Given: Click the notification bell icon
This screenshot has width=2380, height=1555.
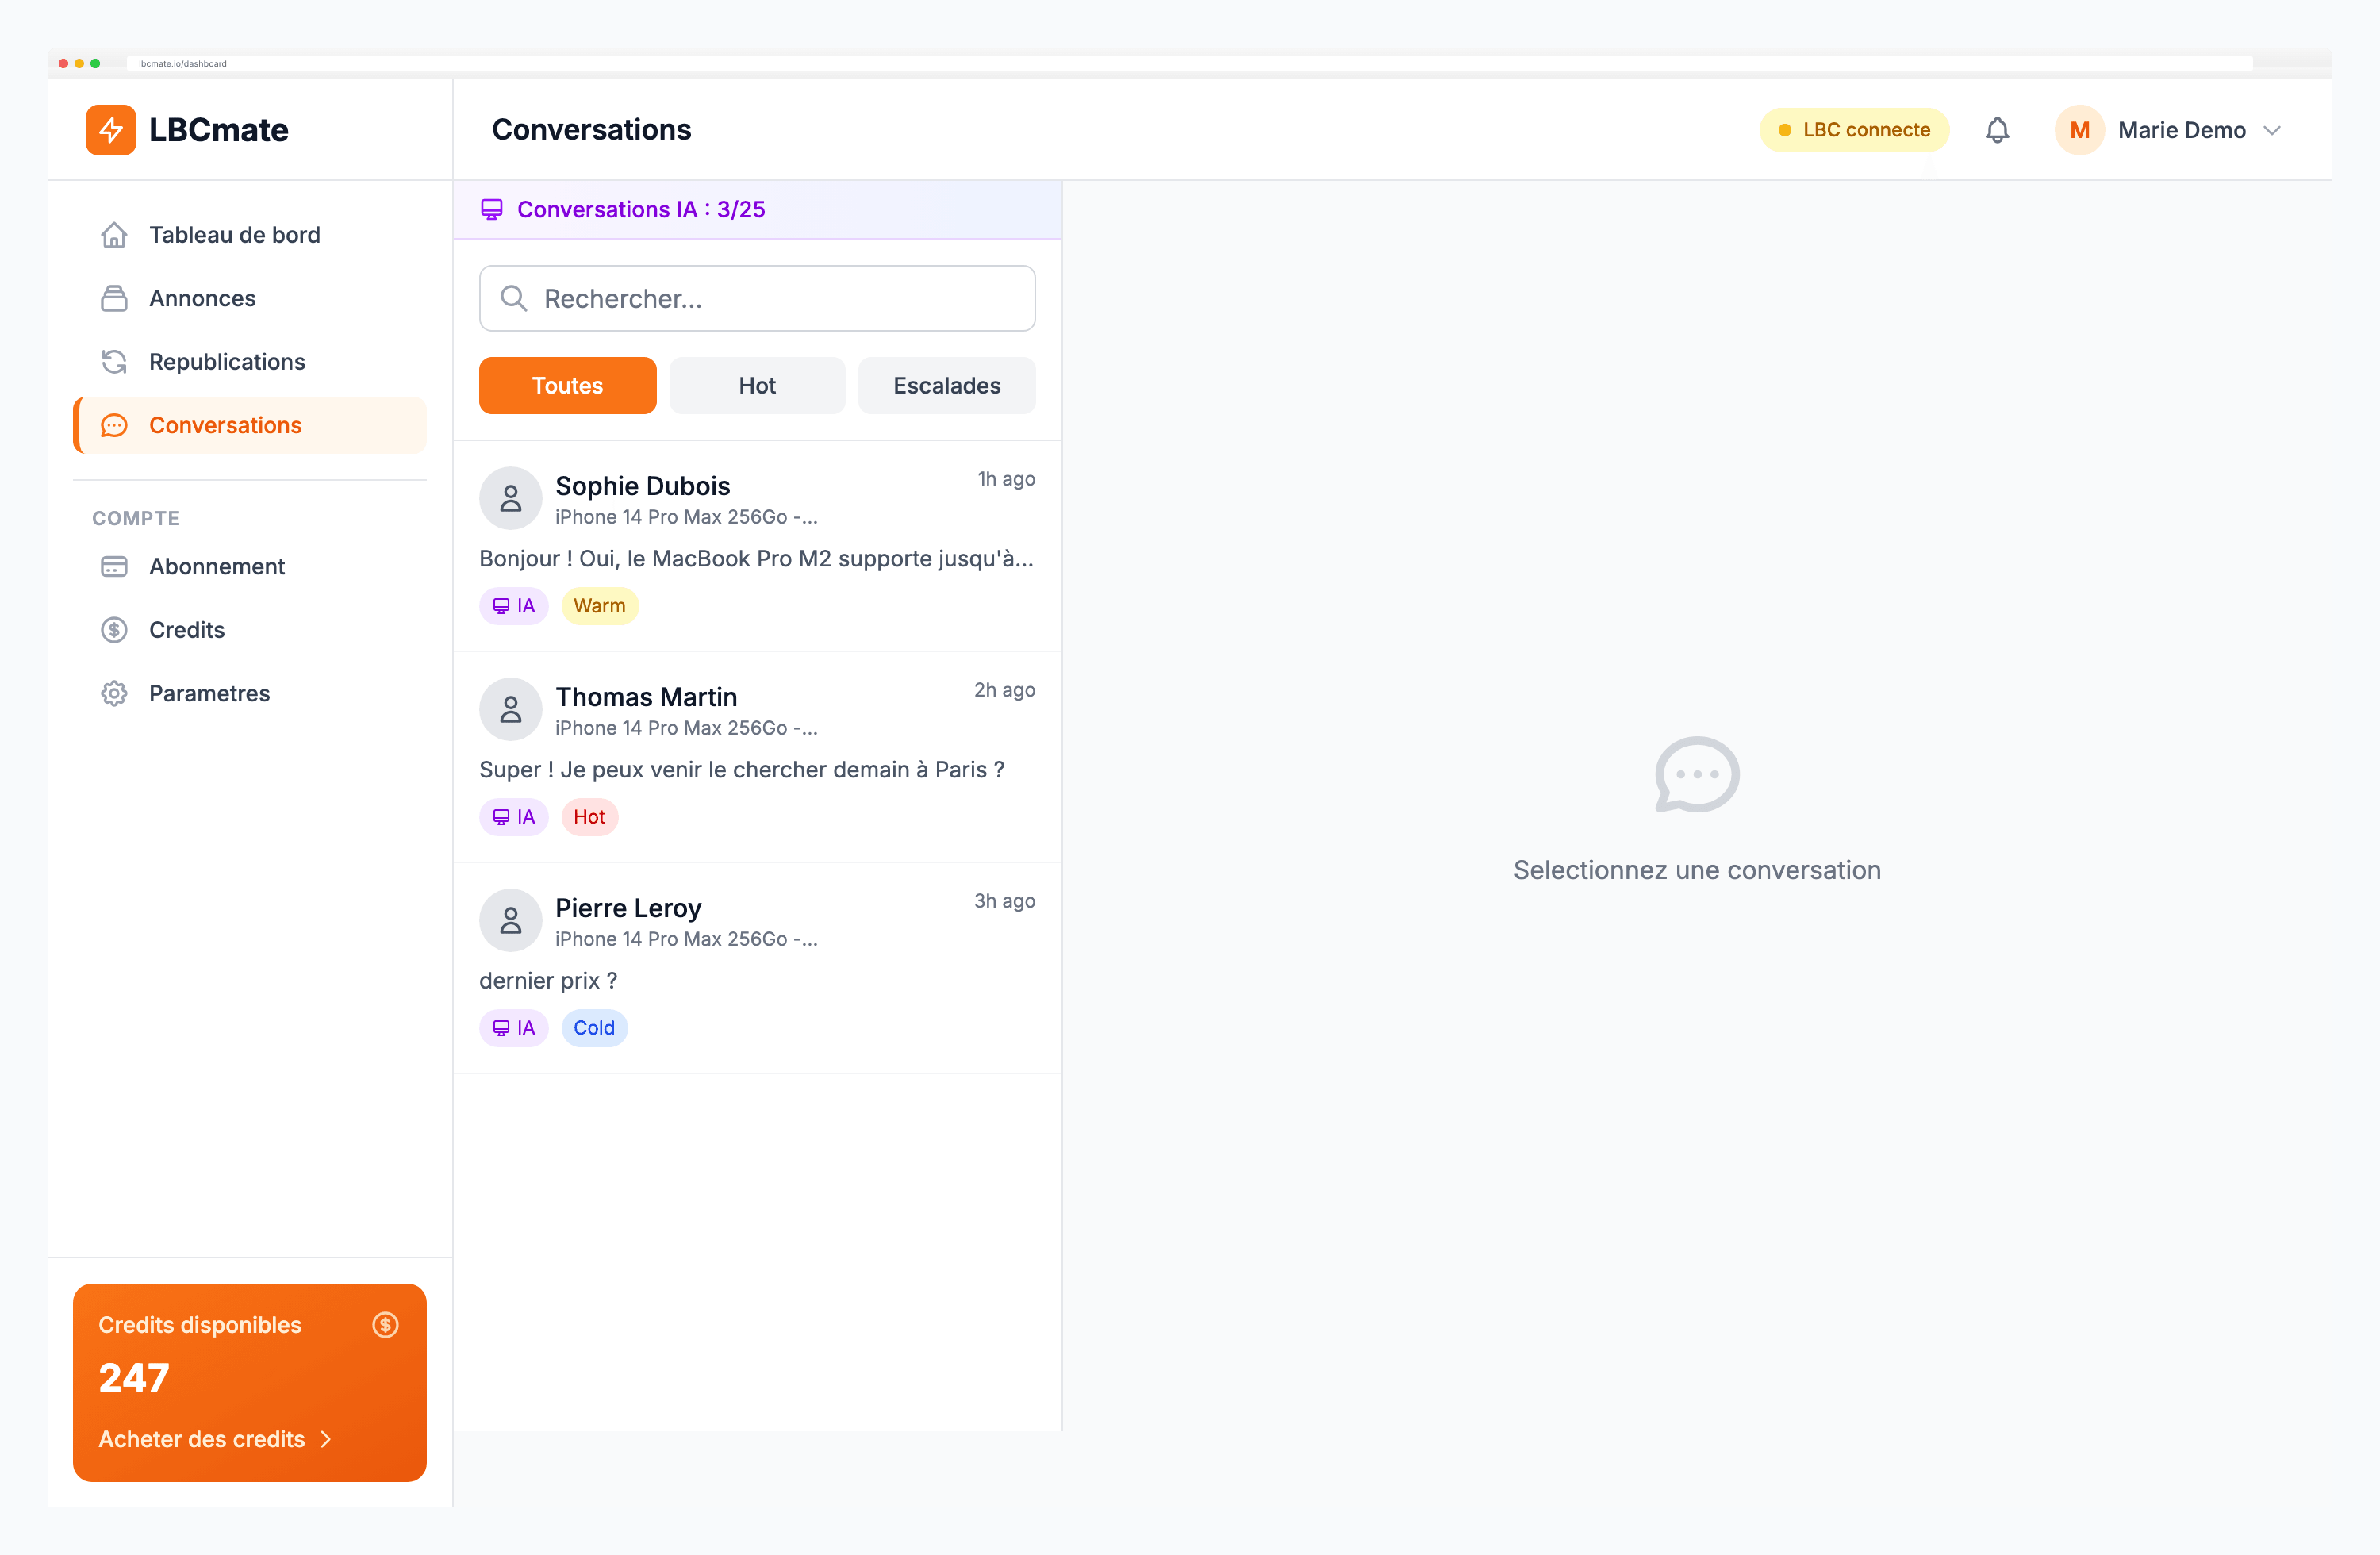Looking at the screenshot, I should [1997, 129].
